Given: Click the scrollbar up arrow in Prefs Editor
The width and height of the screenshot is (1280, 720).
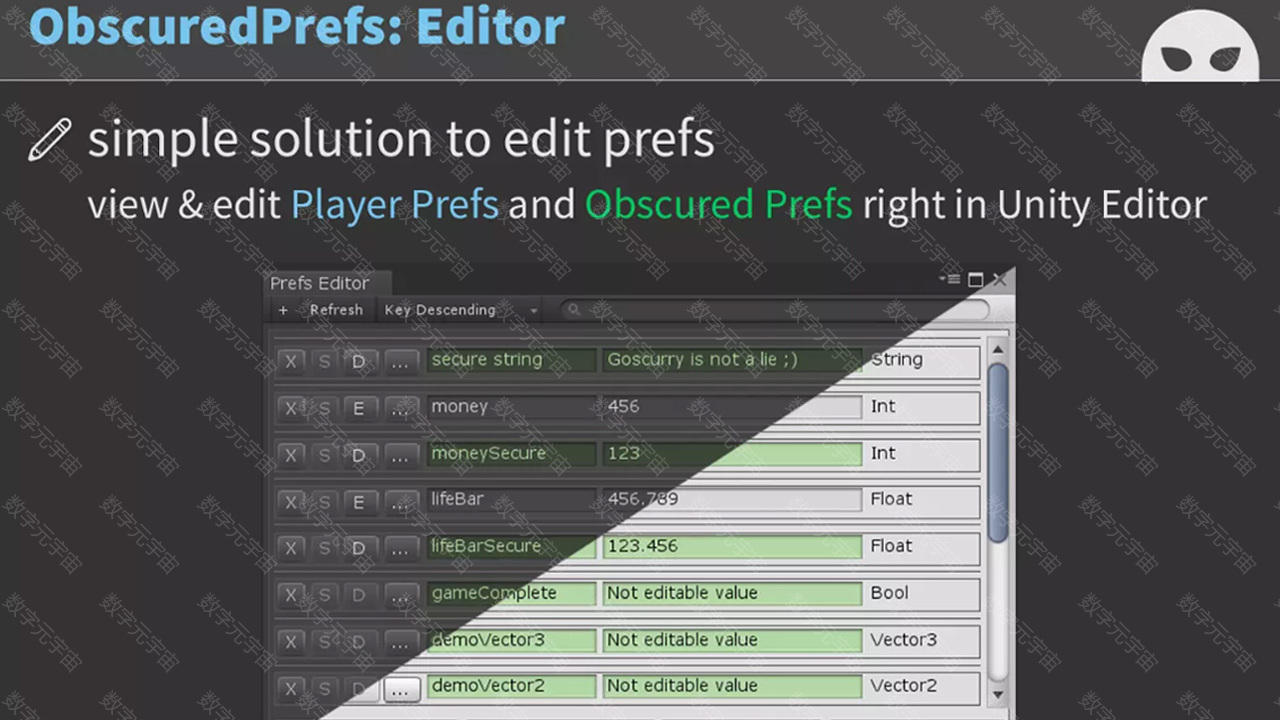Looking at the screenshot, I should point(997,350).
